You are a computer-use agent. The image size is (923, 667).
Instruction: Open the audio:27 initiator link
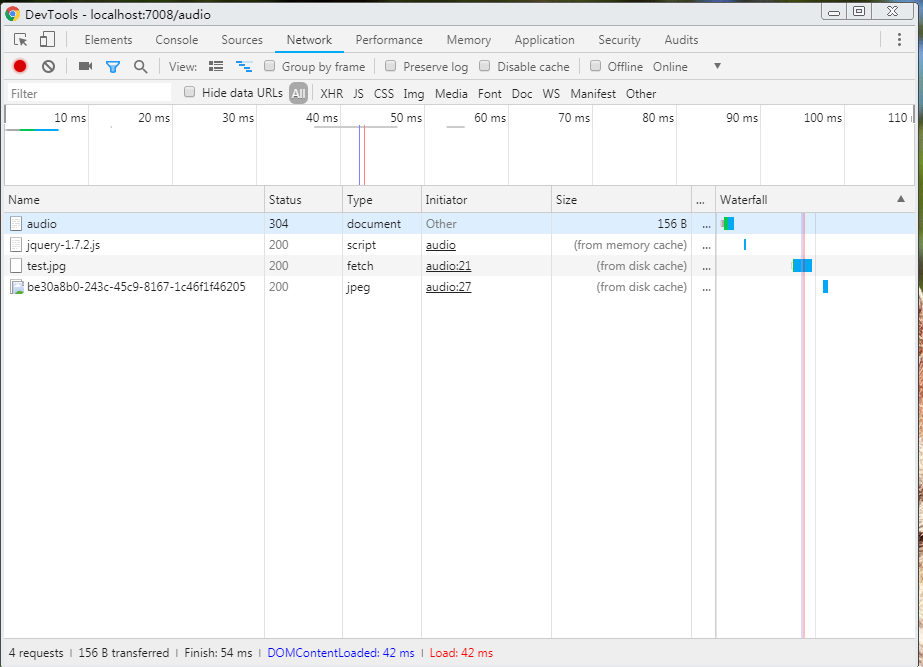(x=449, y=287)
